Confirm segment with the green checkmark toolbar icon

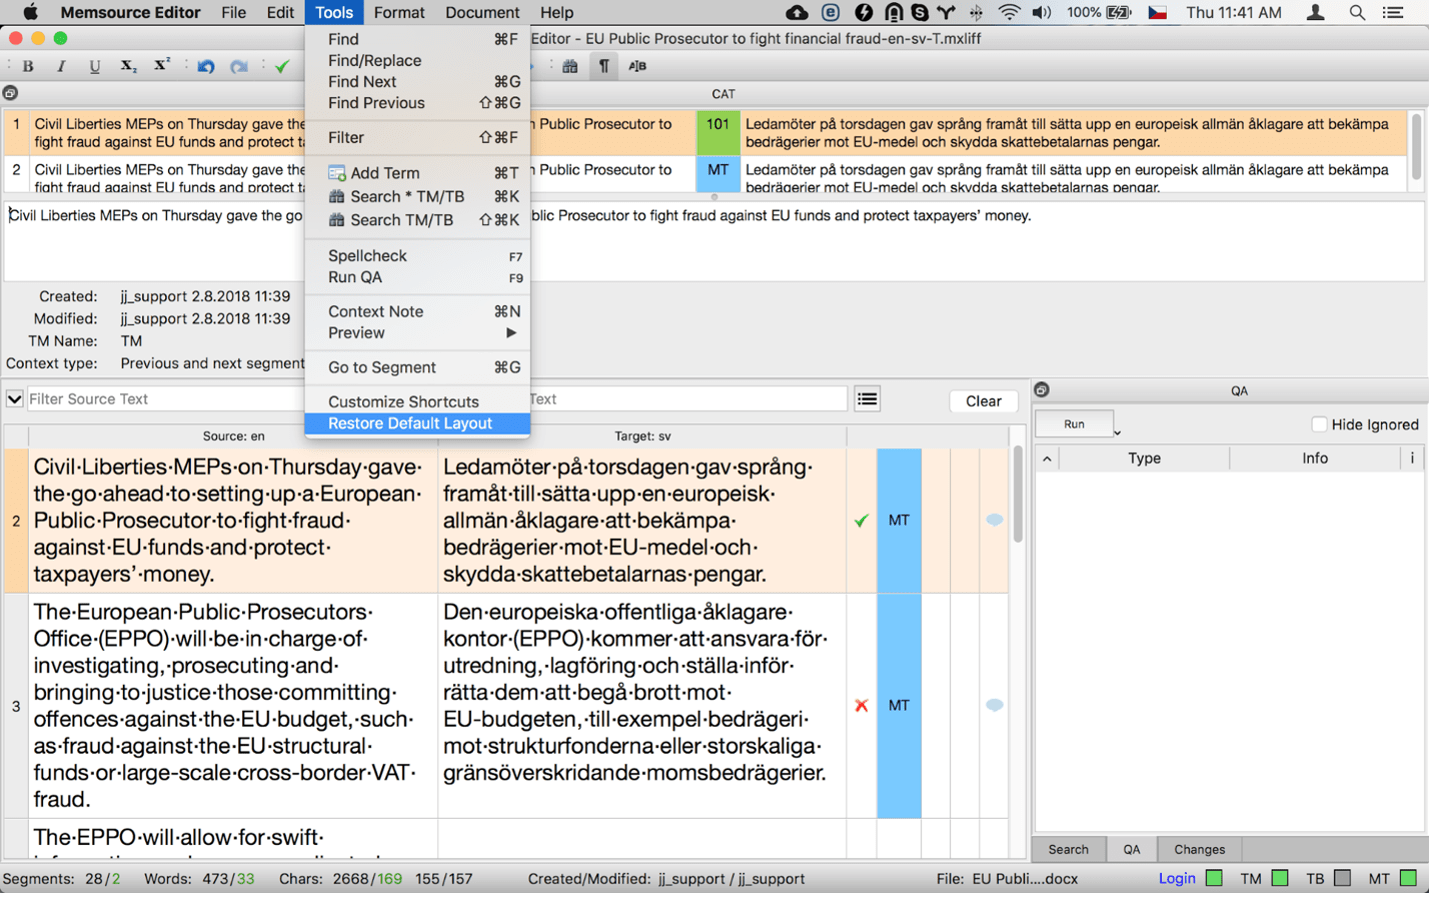click(282, 67)
